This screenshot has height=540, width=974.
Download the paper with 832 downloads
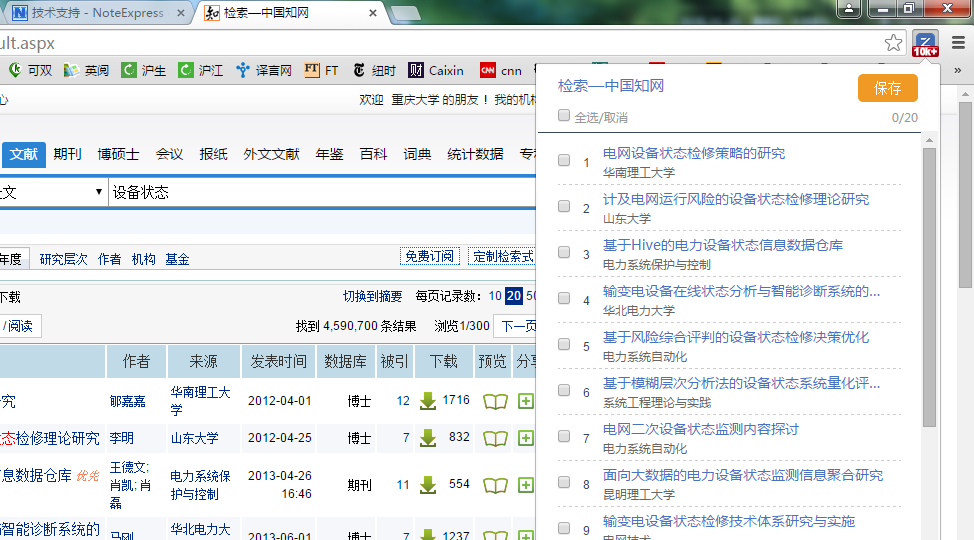click(428, 438)
